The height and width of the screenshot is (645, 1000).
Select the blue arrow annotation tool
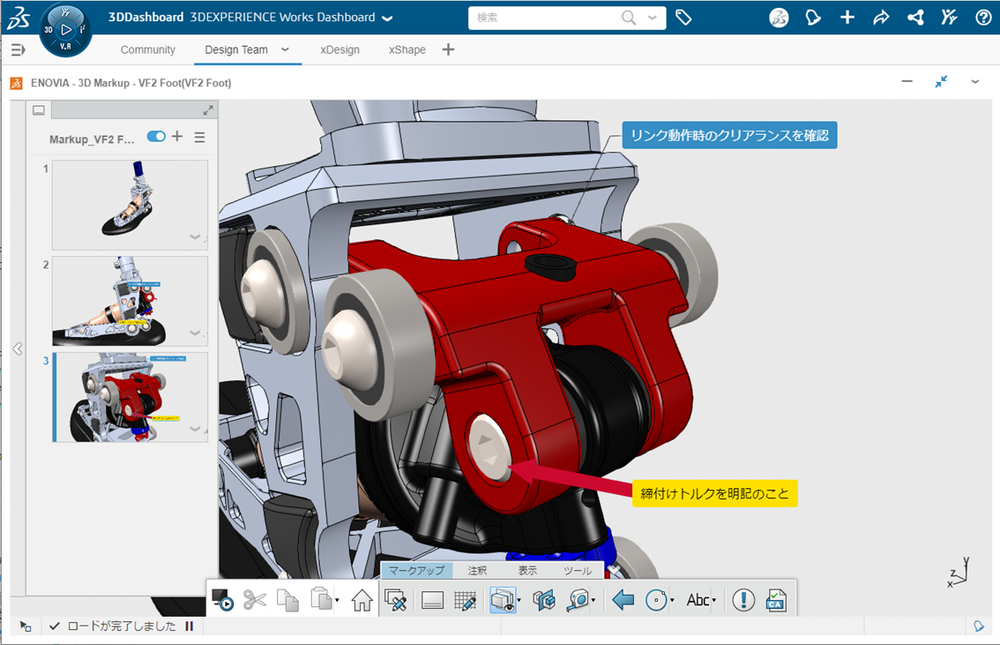622,600
